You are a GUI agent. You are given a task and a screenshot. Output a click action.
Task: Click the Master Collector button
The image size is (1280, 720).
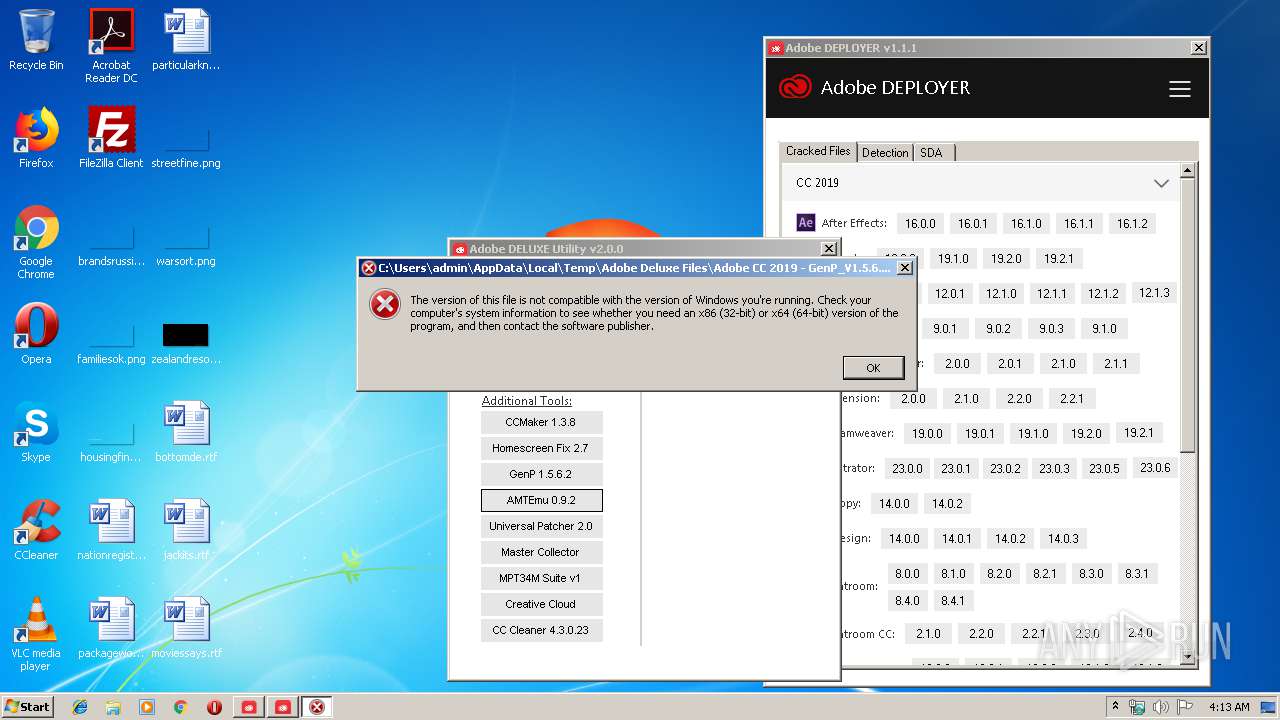pyautogui.click(x=541, y=552)
